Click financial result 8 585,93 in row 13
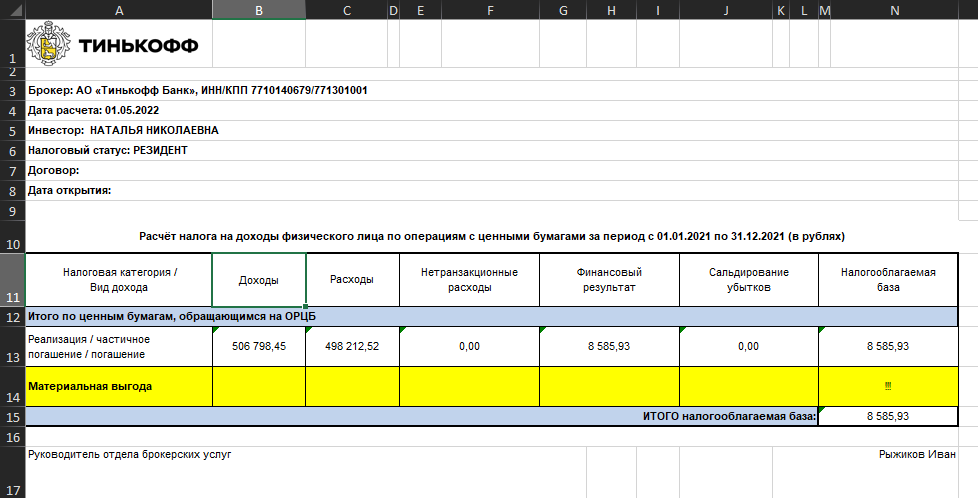The height and width of the screenshot is (498, 978). coord(609,346)
